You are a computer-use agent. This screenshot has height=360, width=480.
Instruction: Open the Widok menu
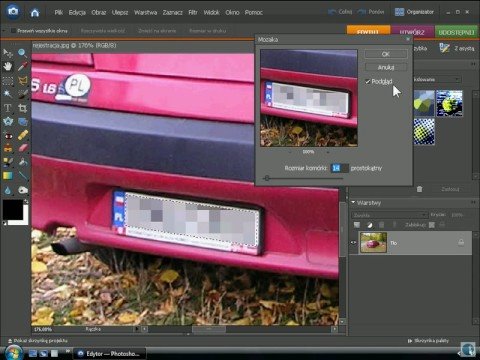(211, 12)
